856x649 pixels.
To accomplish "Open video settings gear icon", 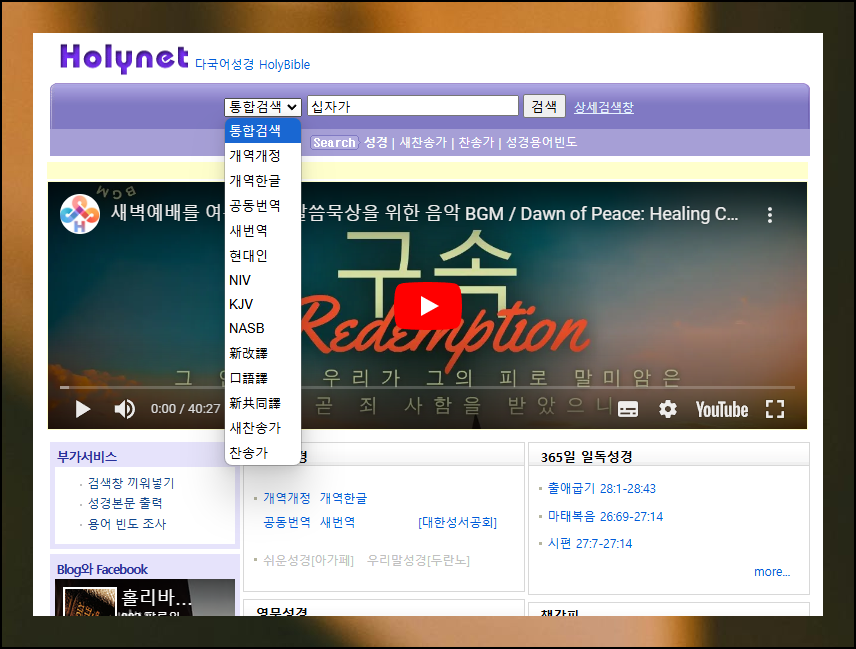I will pyautogui.click(x=668, y=409).
